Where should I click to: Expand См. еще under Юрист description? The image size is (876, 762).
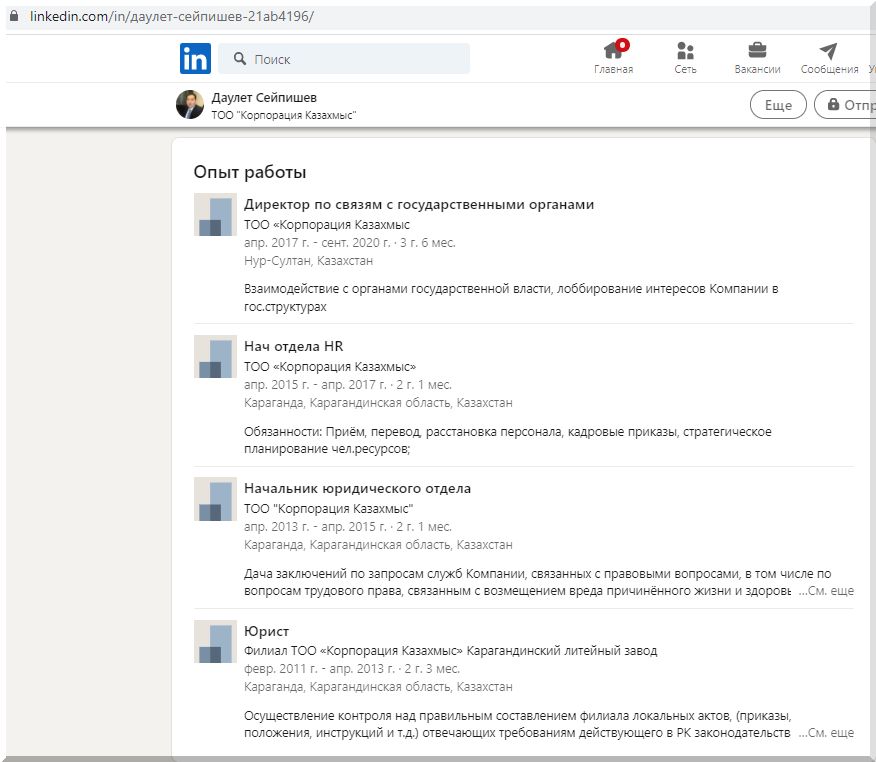[x=826, y=733]
